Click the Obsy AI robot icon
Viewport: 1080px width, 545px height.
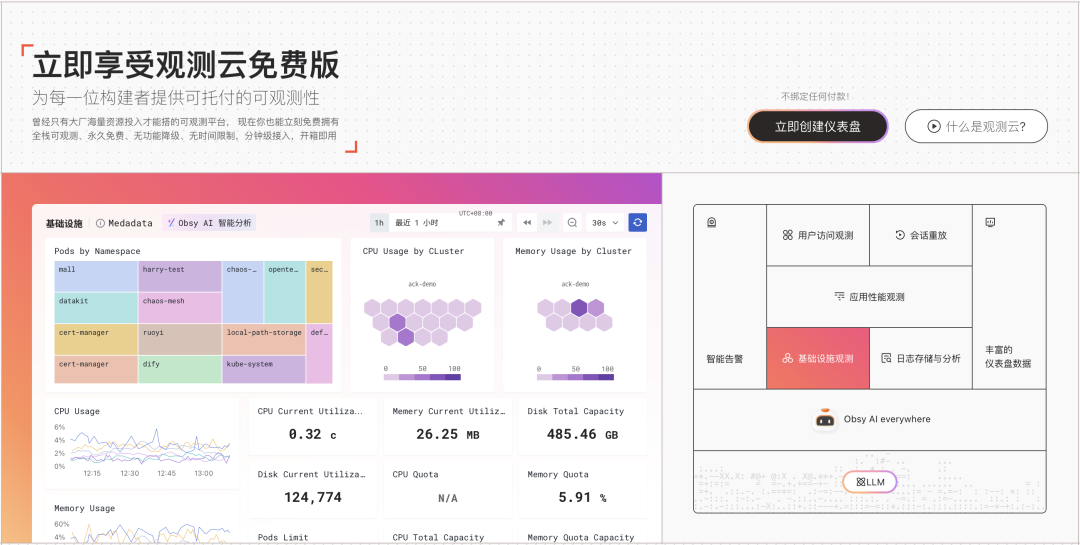pos(825,420)
